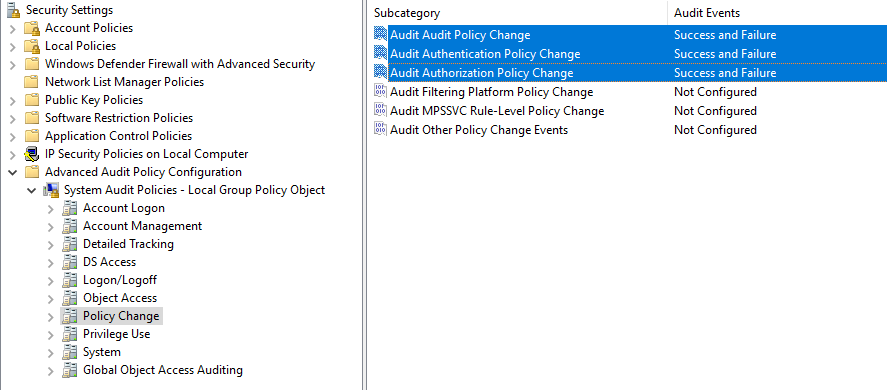The height and width of the screenshot is (390, 887).
Task: Expand the Account Logon node
Action: click(x=51, y=209)
